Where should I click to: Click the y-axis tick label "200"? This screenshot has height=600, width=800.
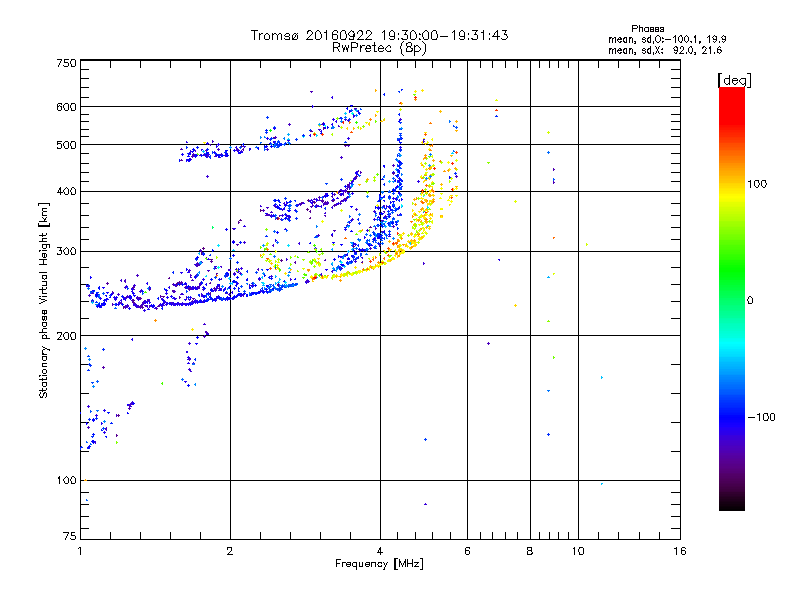point(66,336)
